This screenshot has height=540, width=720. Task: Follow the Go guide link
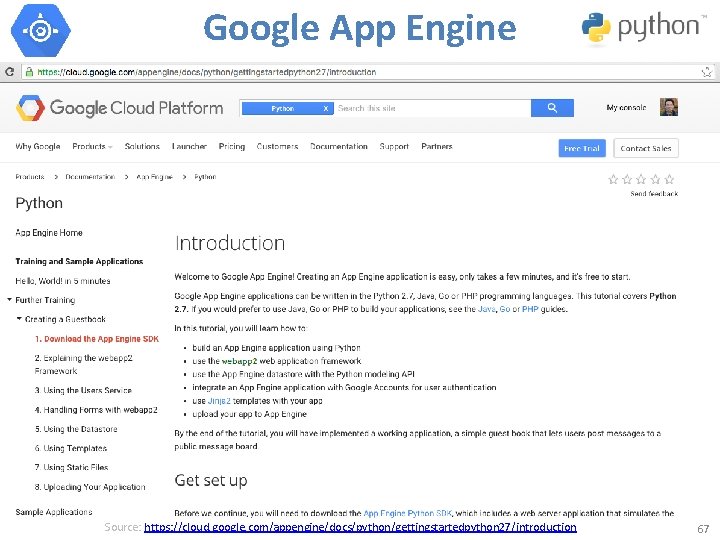click(505, 309)
